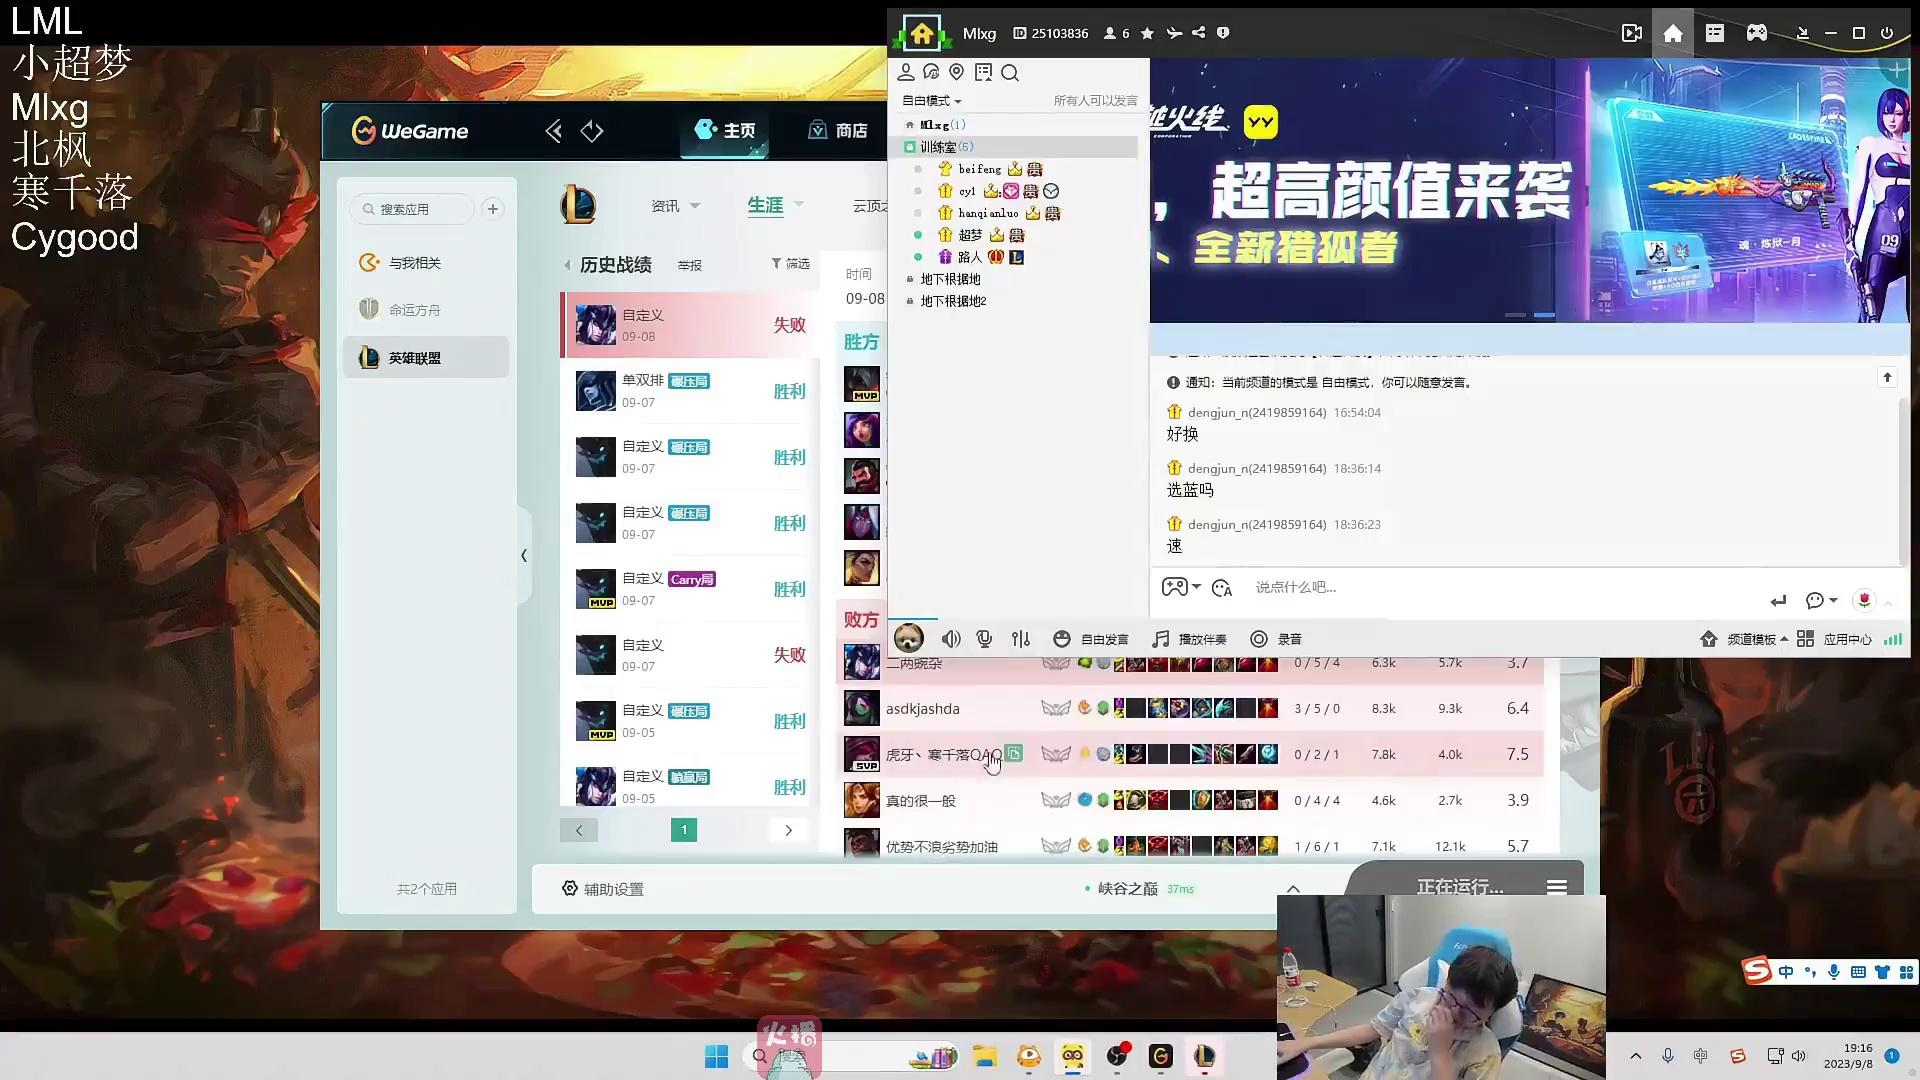This screenshot has height=1080, width=1920.
Task: Open the audio mixer settings icon
Action: (1020, 639)
